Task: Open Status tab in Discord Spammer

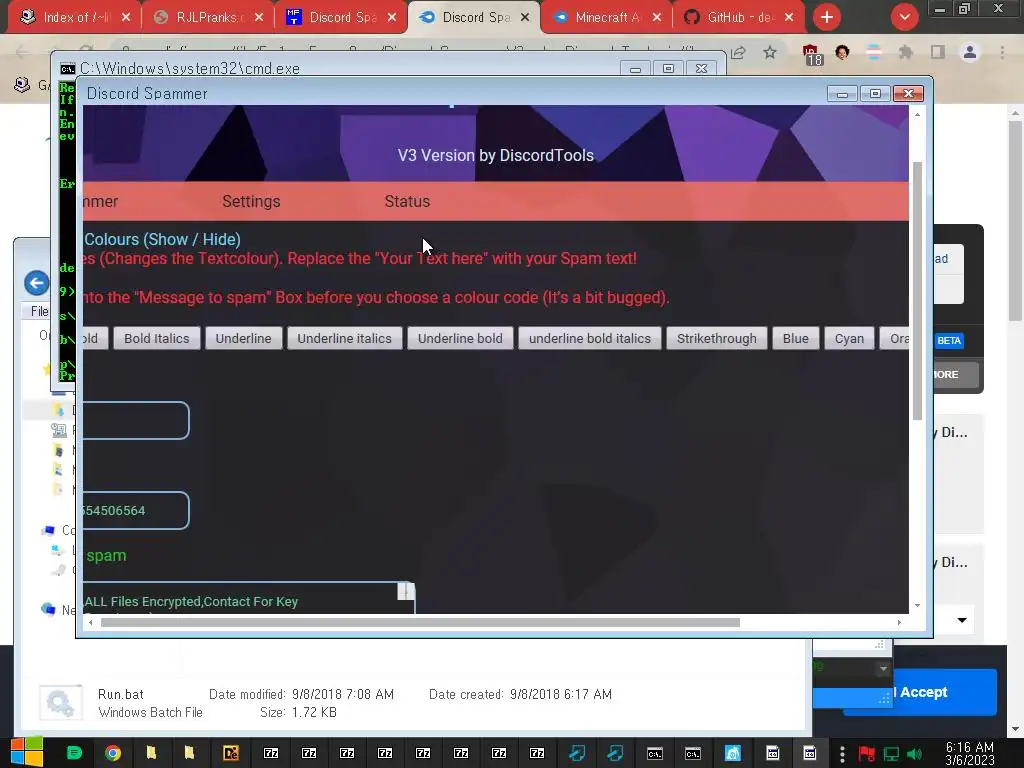Action: (407, 201)
